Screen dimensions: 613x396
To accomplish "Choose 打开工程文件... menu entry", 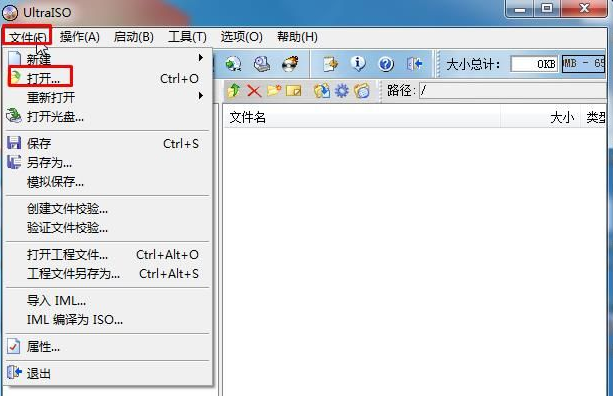I will click(108, 254).
